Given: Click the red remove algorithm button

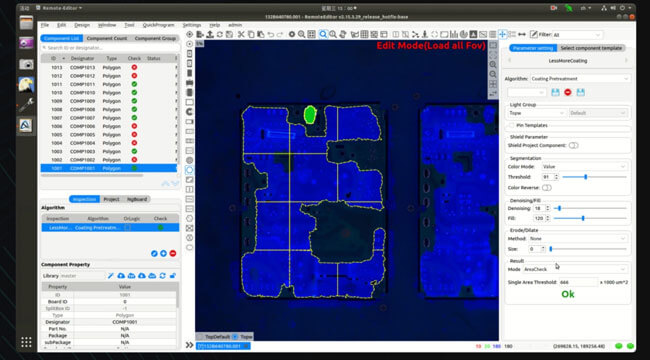Looking at the screenshot, I should (x=173, y=253).
